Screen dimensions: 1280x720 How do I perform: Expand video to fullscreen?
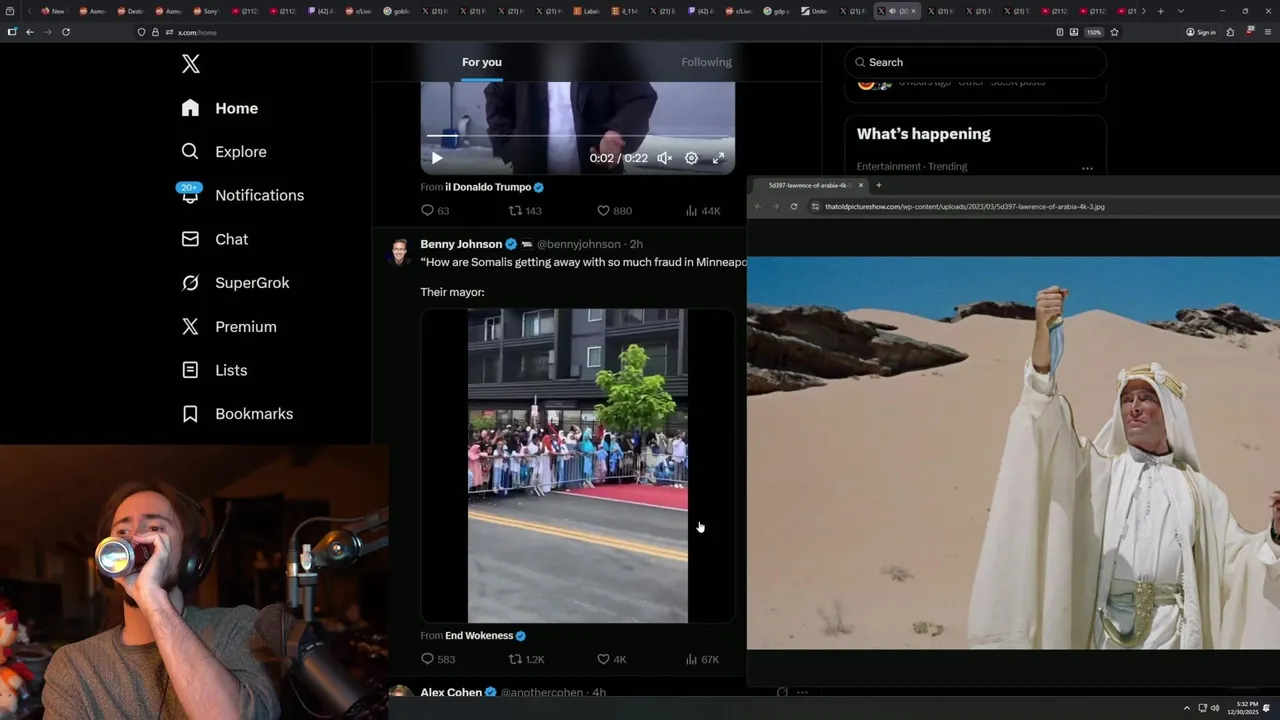(718, 158)
